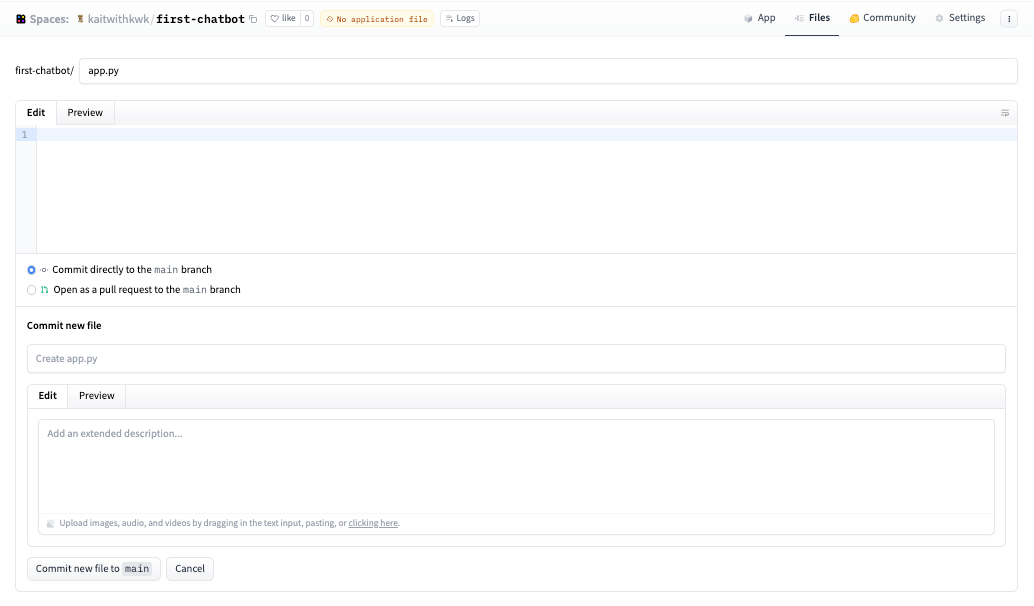Screen dimensions: 1034x606
Task: Click the image upload icon in description footer
Action: pos(51,524)
